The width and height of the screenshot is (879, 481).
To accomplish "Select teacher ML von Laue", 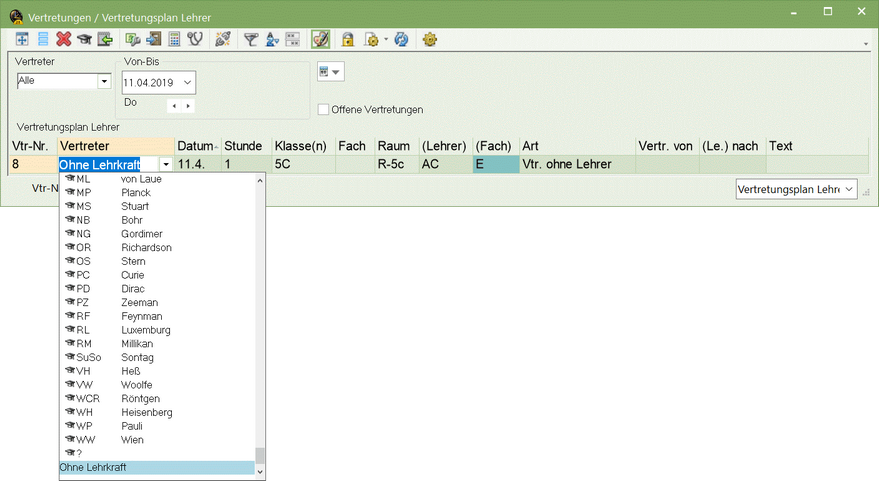I will click(157, 179).
